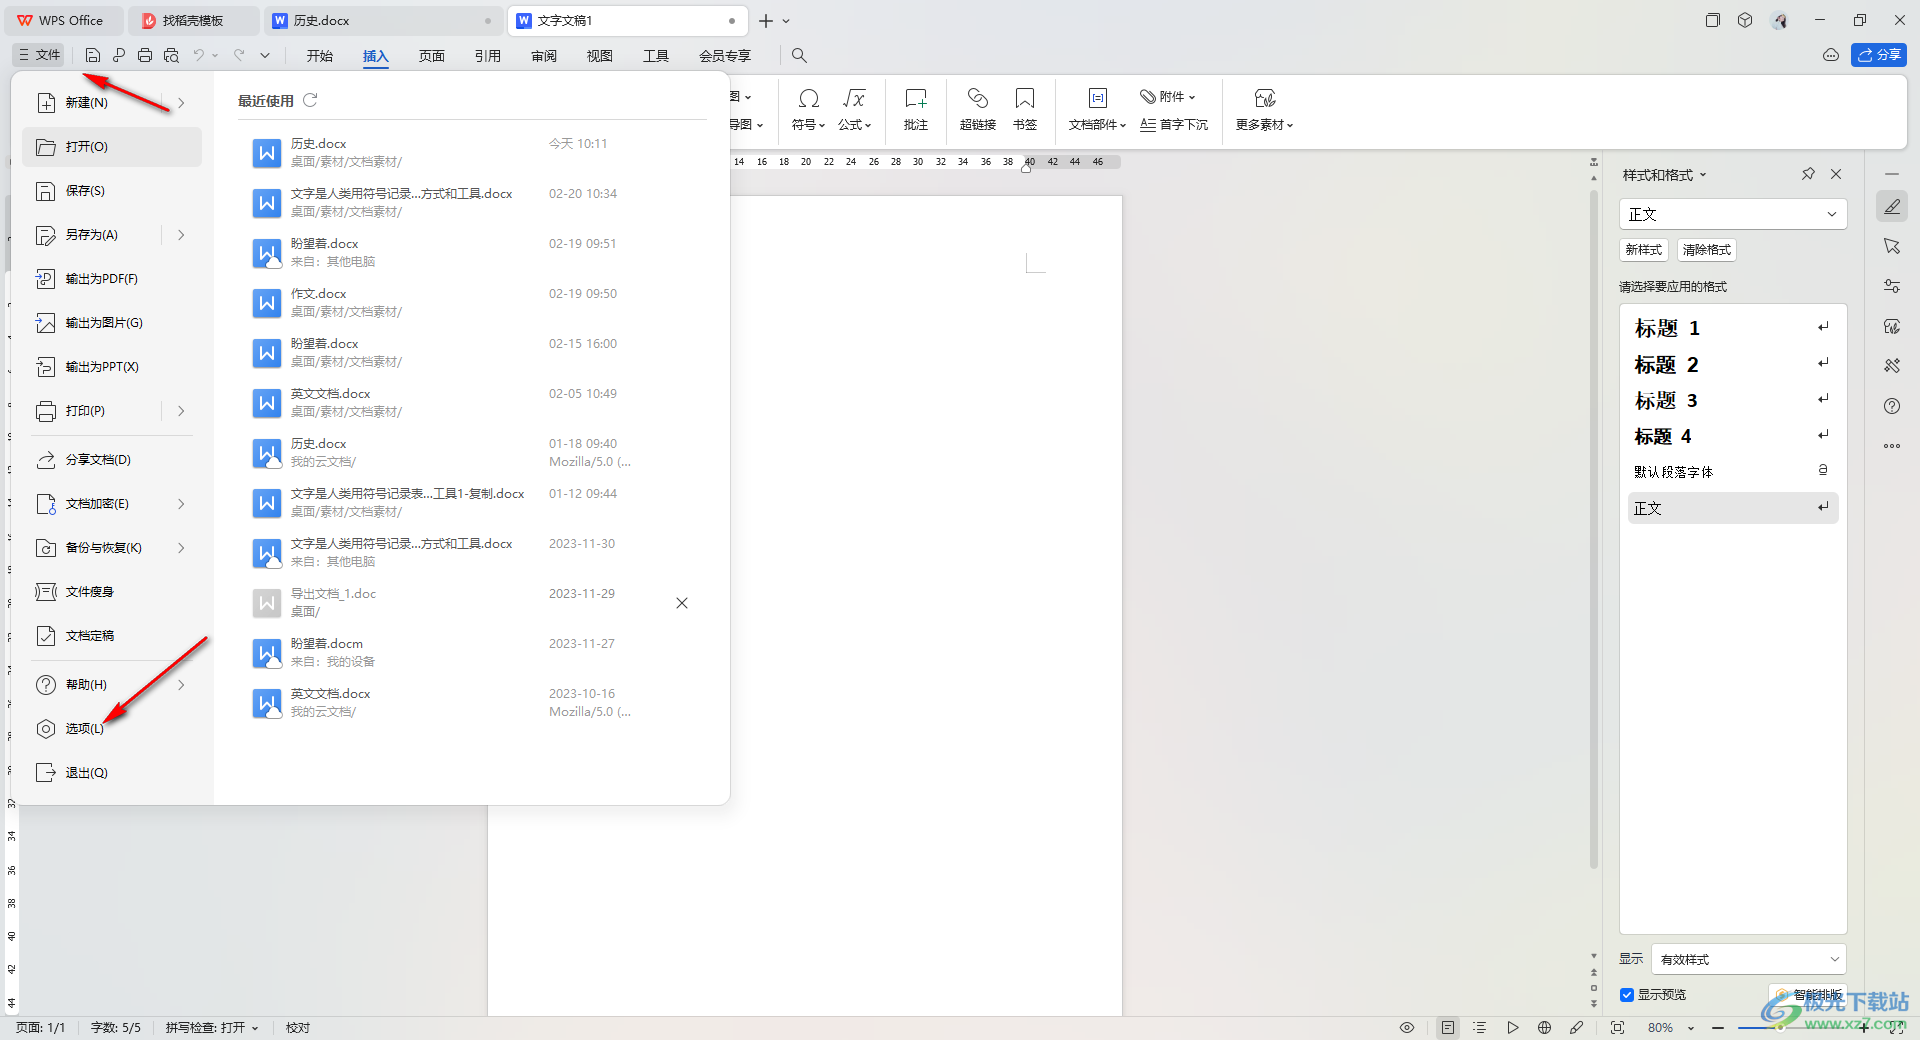Viewport: 1920px width, 1040px height.
Task: Pin the Styles and Formatting pane
Action: click(1808, 174)
